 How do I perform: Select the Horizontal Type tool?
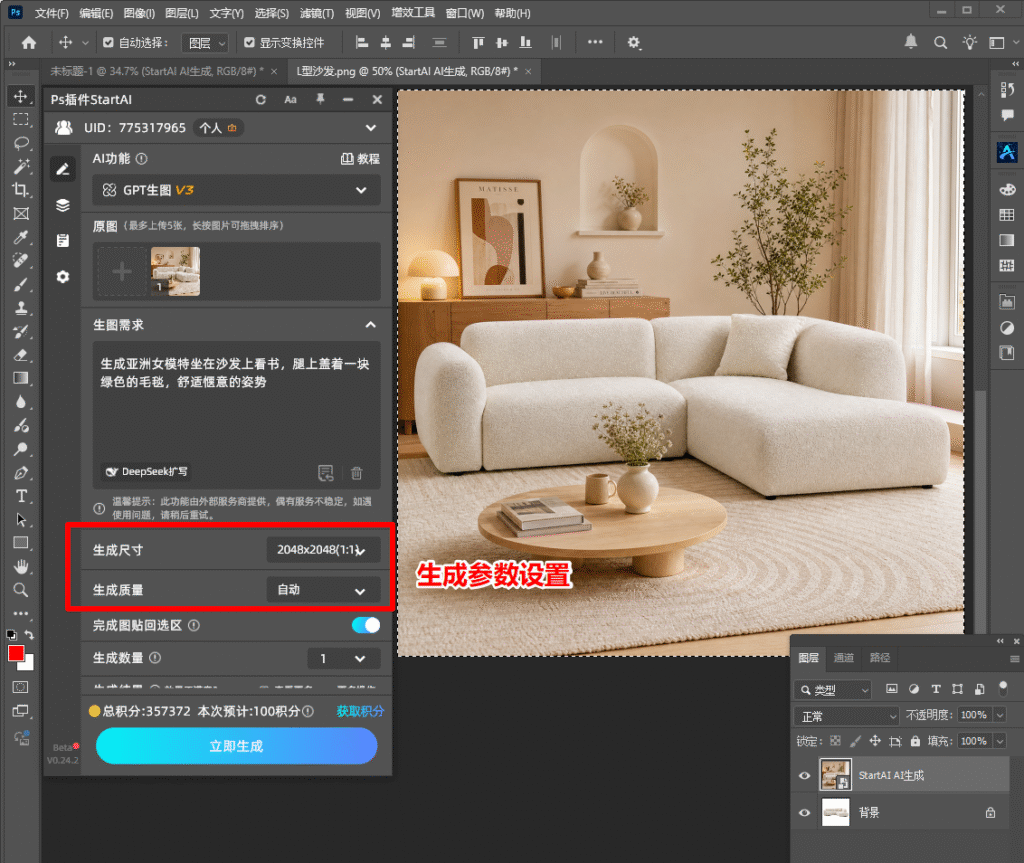[21, 496]
